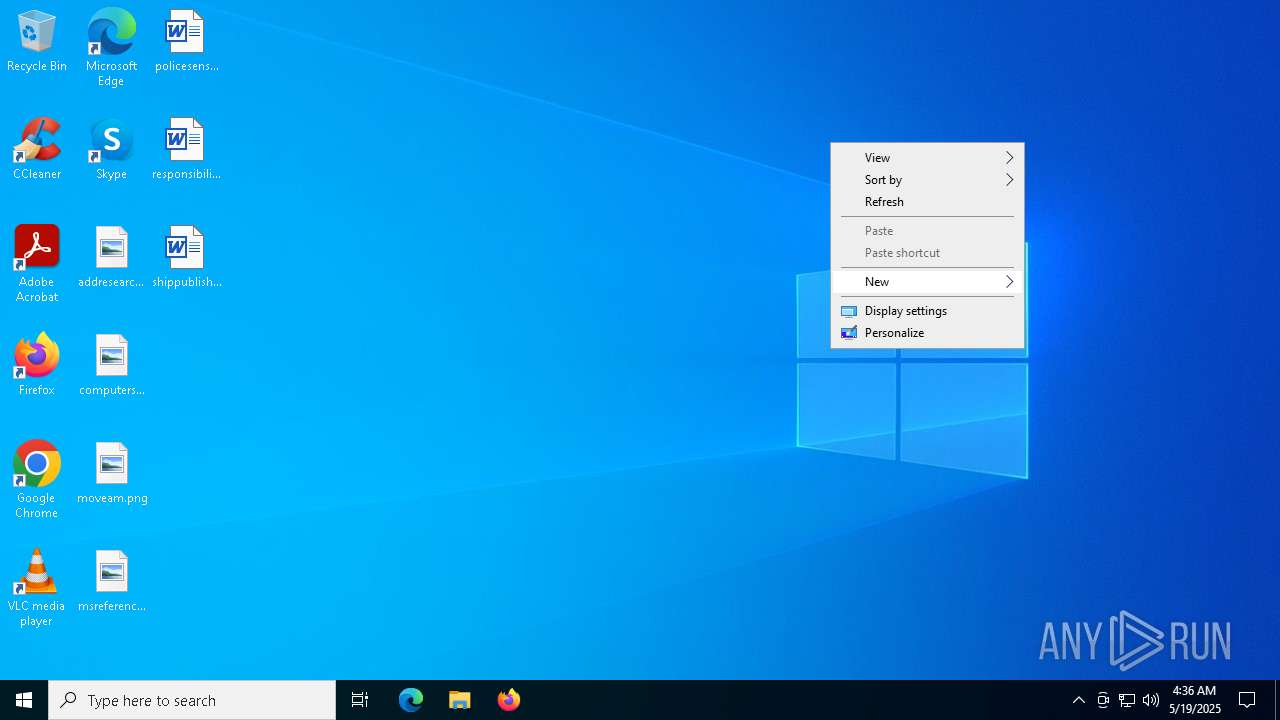This screenshot has height=720, width=1280.
Task: Click the Meet Now tray icon
Action: (1103, 700)
